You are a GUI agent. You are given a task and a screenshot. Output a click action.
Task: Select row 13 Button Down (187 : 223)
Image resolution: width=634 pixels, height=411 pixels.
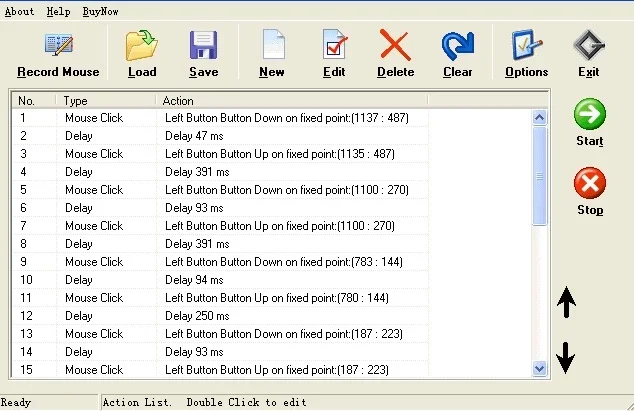(220, 334)
